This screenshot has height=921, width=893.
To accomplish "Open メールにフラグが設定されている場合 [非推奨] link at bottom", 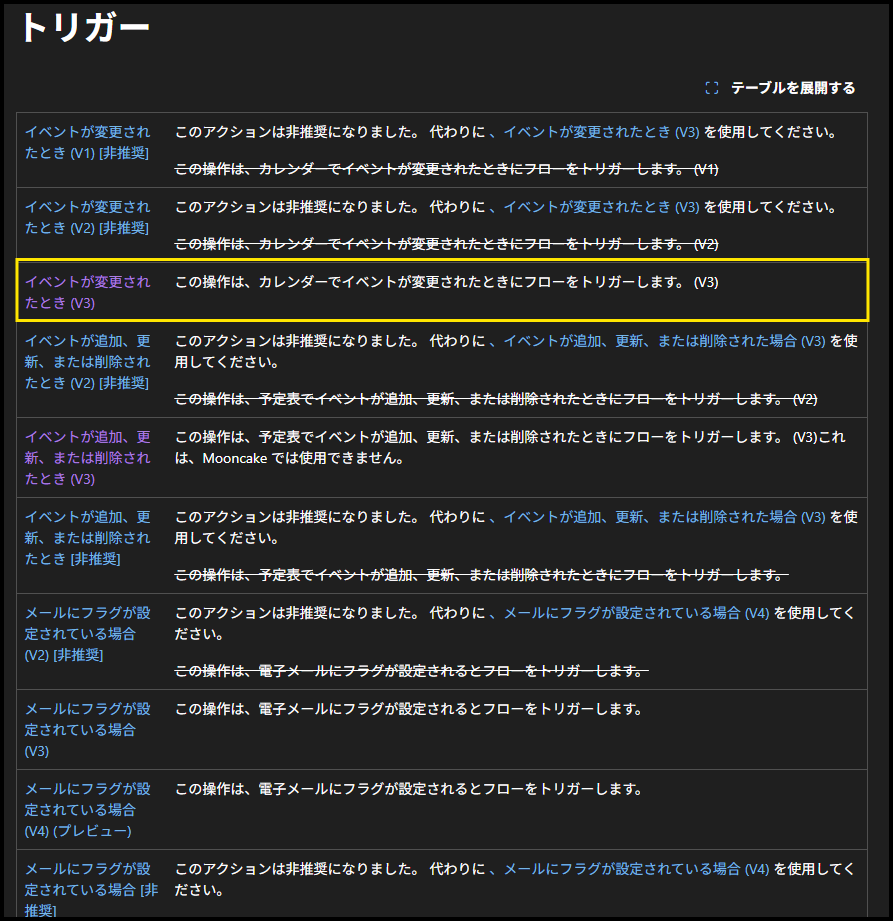I will (x=87, y=889).
